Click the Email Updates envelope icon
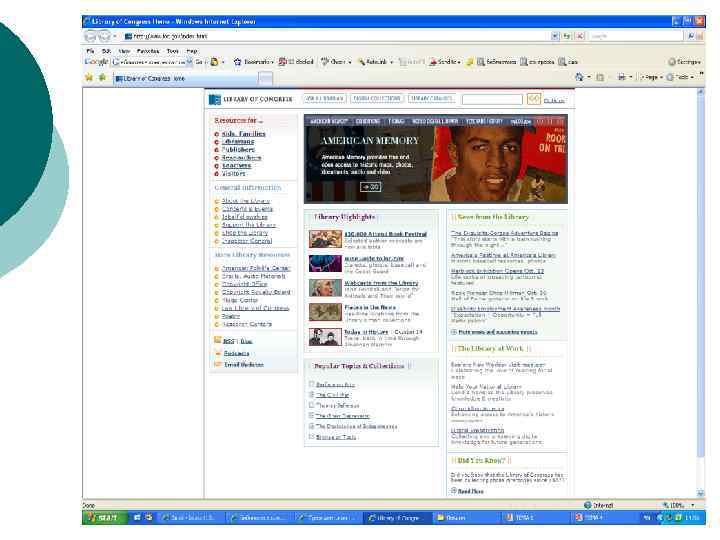 click(x=218, y=365)
